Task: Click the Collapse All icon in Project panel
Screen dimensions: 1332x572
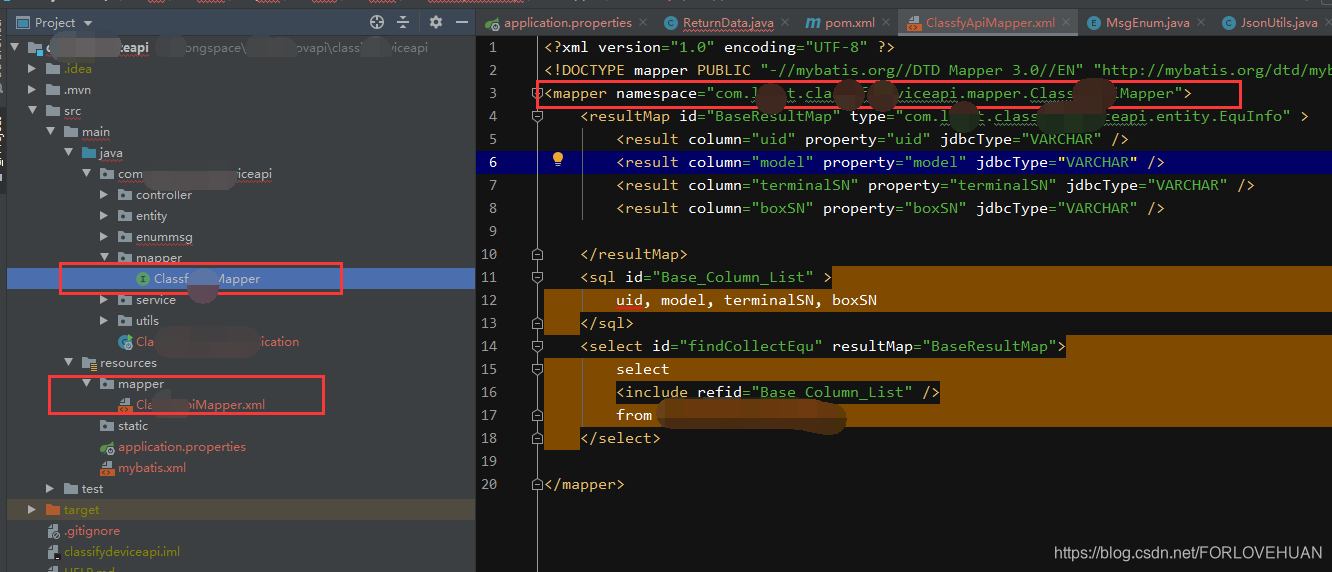Action: (x=403, y=22)
